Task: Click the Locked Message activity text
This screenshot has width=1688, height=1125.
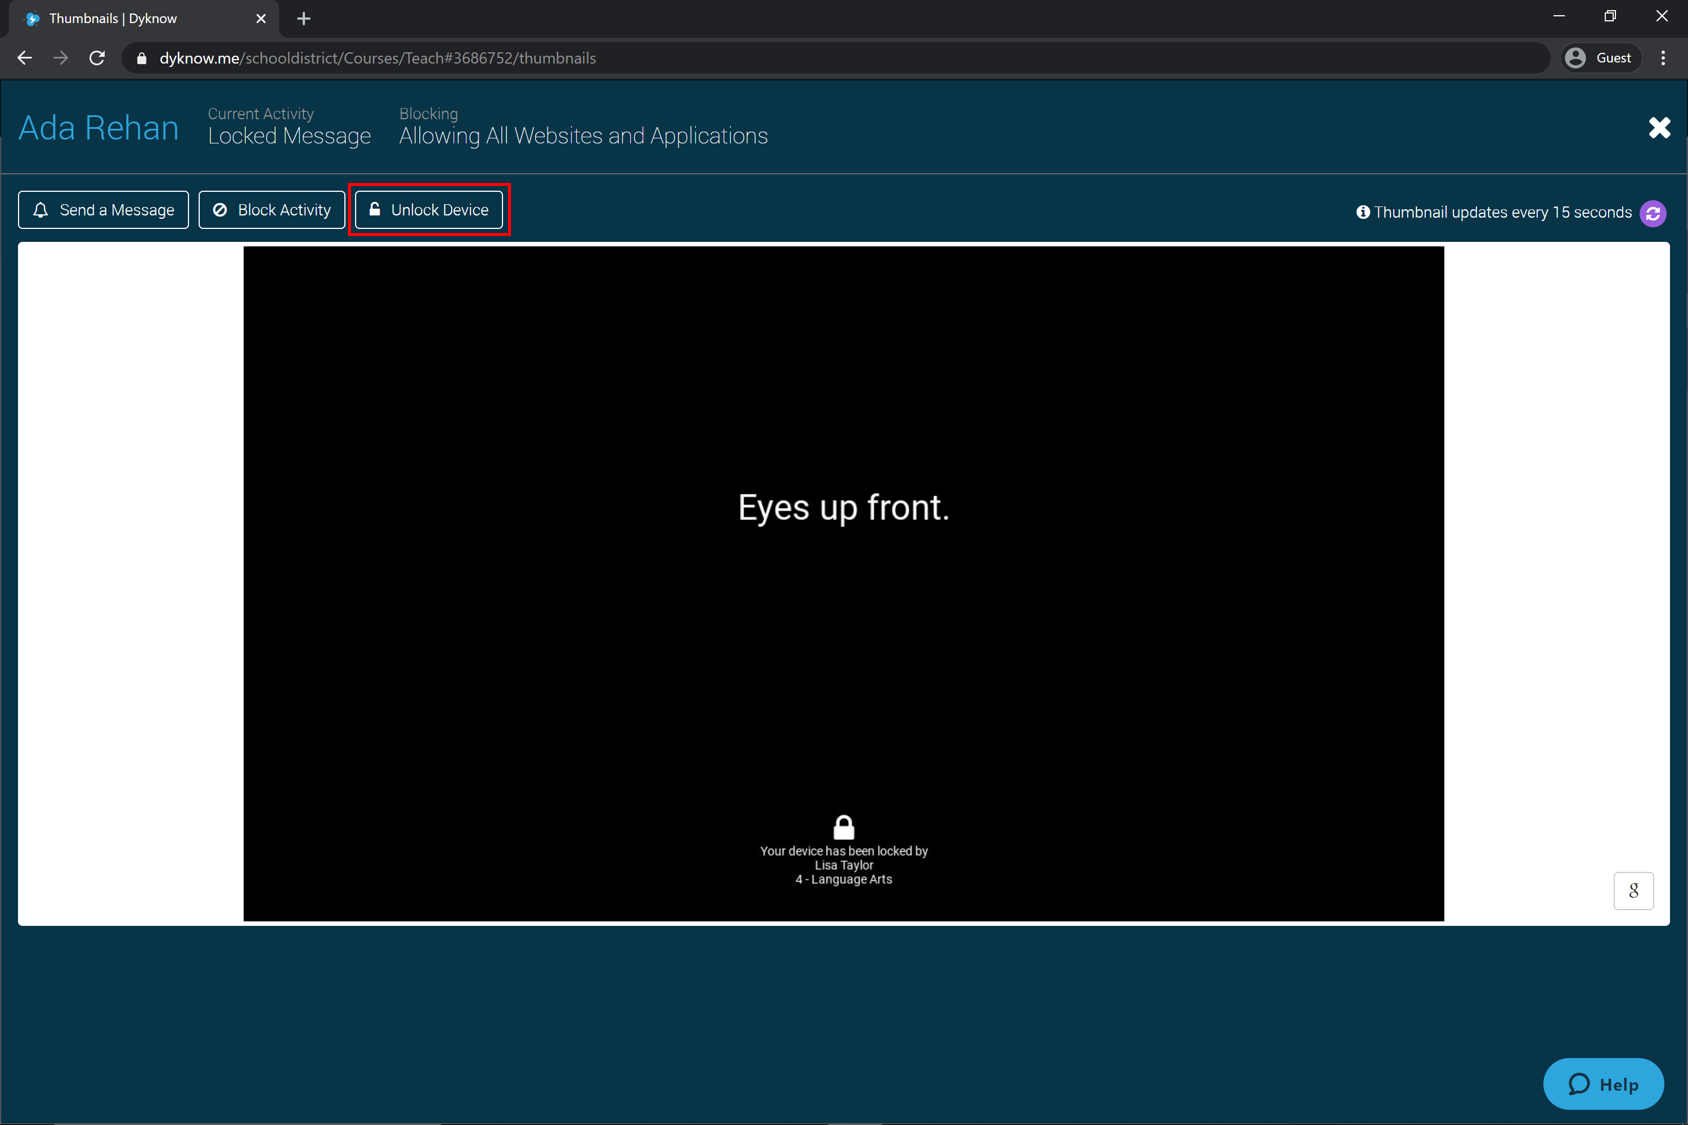Action: click(x=289, y=136)
